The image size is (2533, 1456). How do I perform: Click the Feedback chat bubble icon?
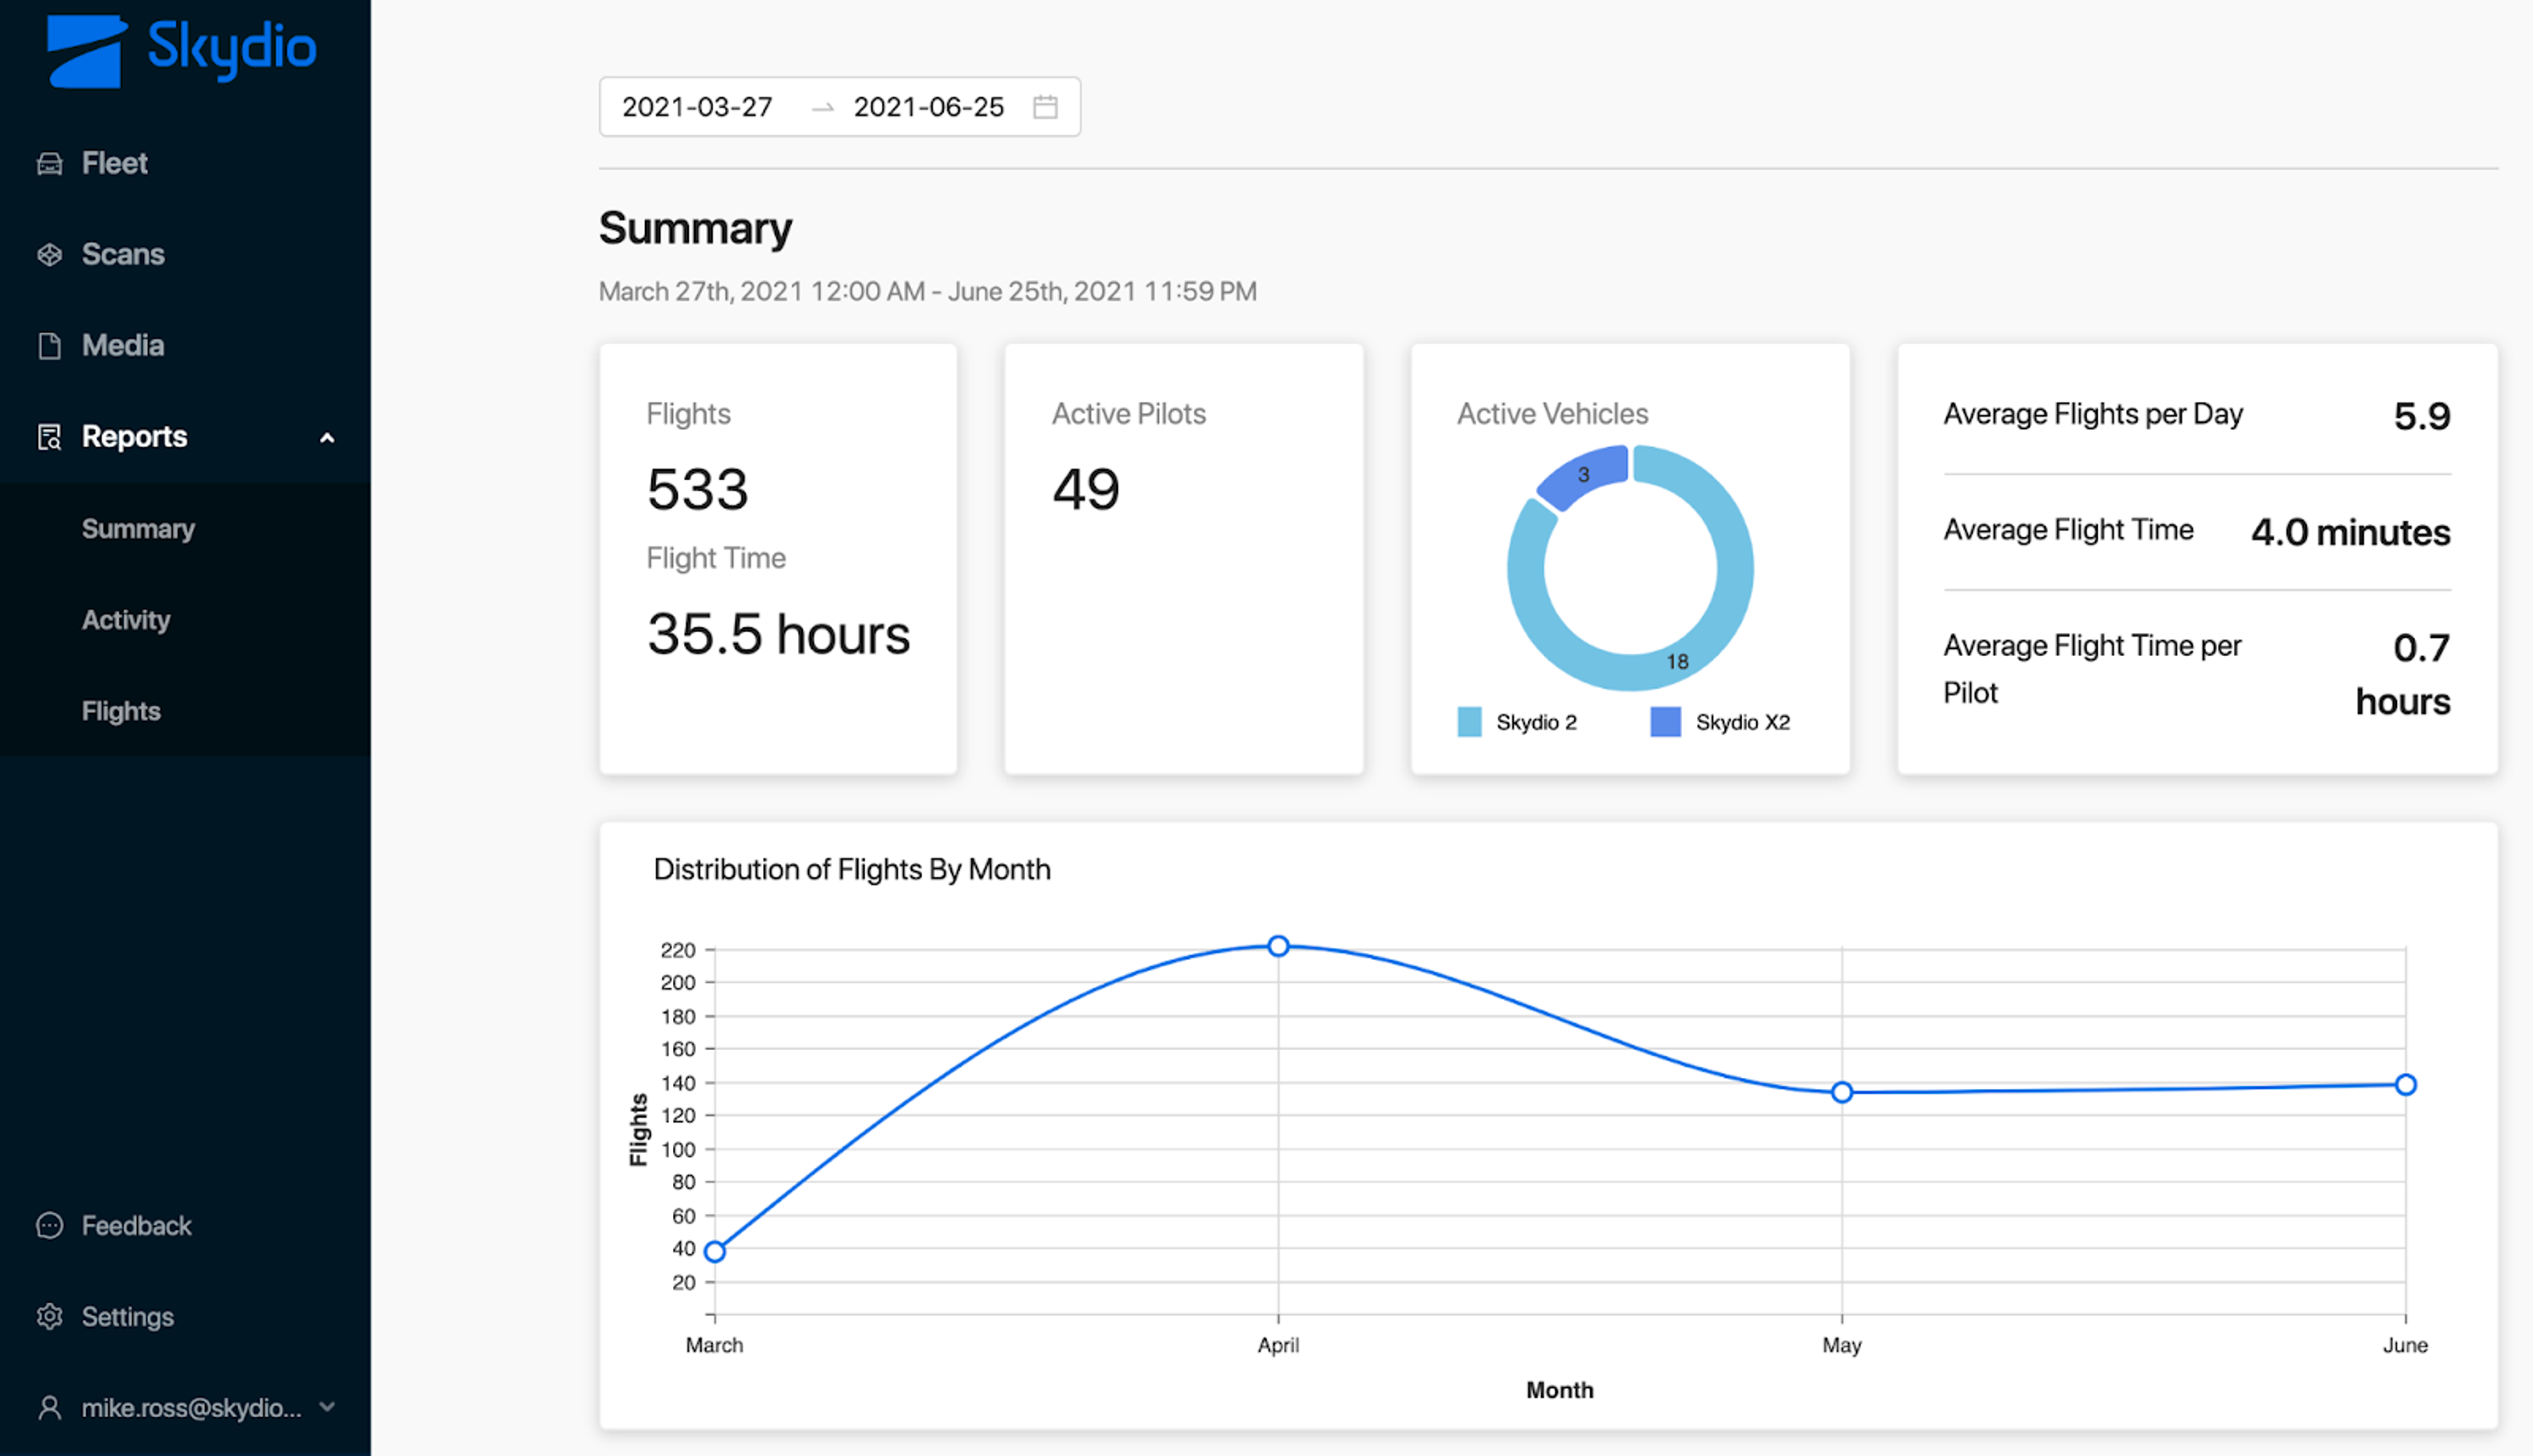(x=49, y=1226)
